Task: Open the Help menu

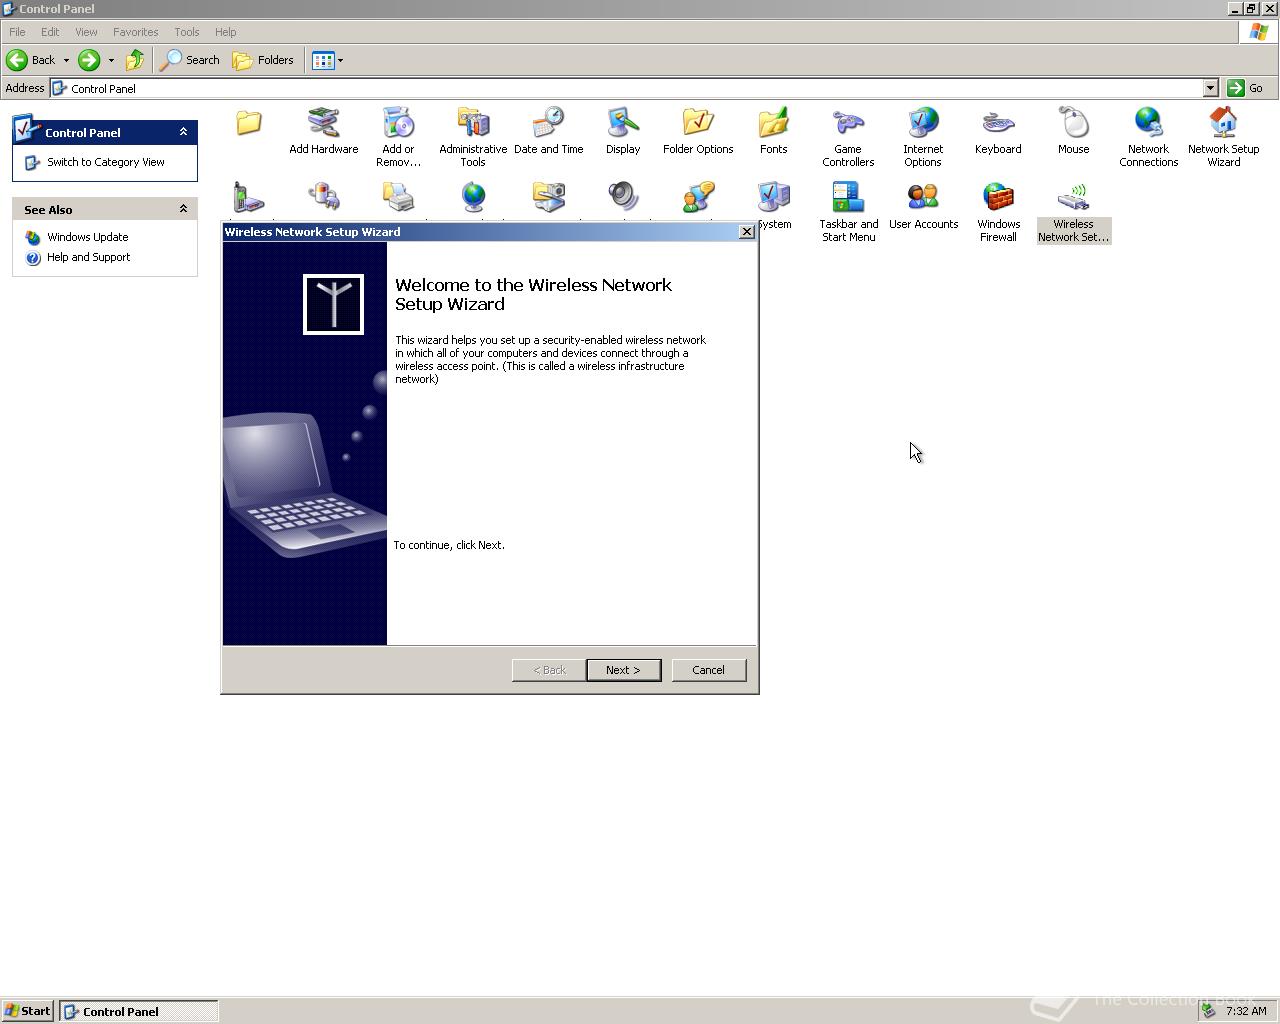Action: click(225, 32)
